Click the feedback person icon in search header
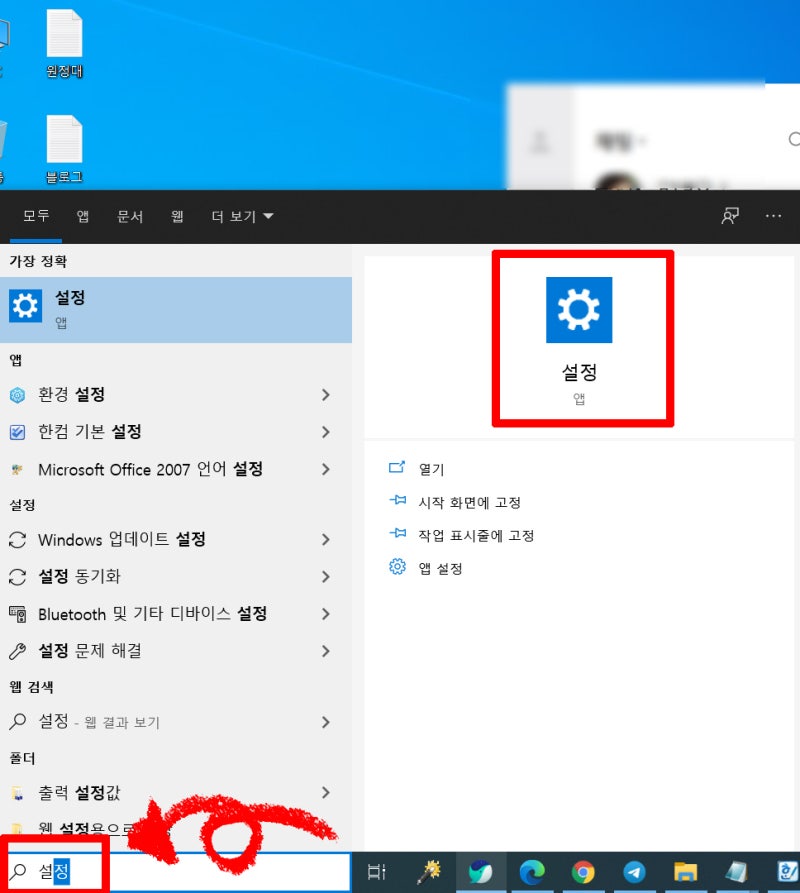 coord(730,216)
